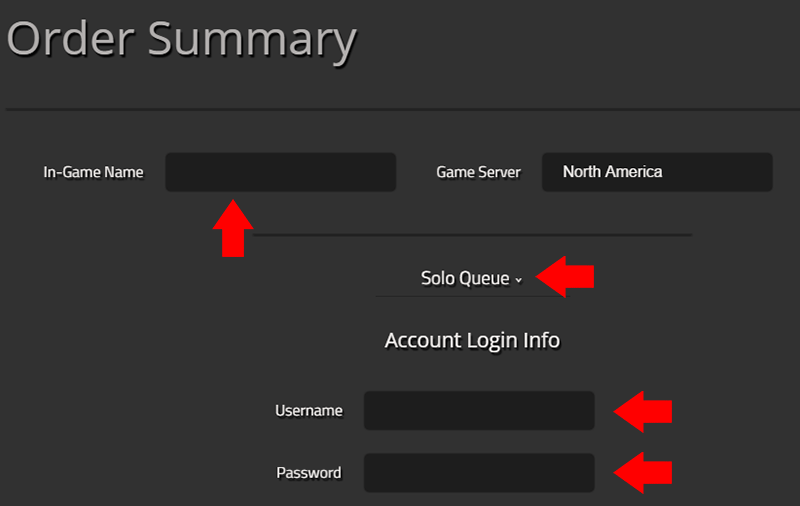Click the Password label
Viewport: 800px width, 506px height.
pos(308,473)
